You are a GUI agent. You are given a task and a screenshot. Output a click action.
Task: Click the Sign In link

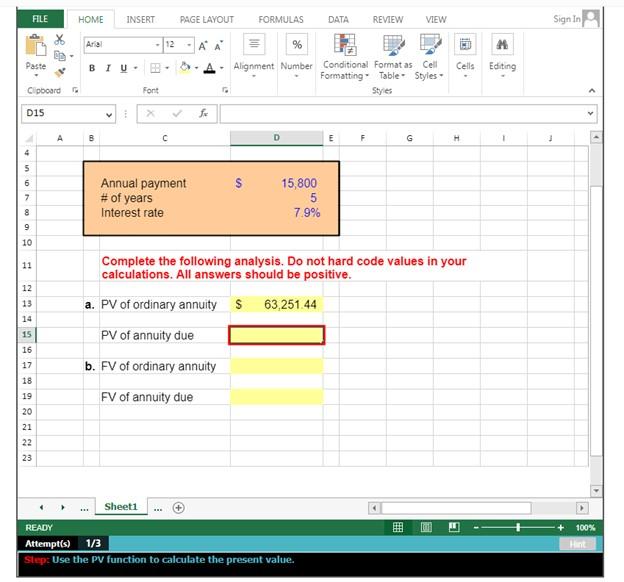point(567,19)
